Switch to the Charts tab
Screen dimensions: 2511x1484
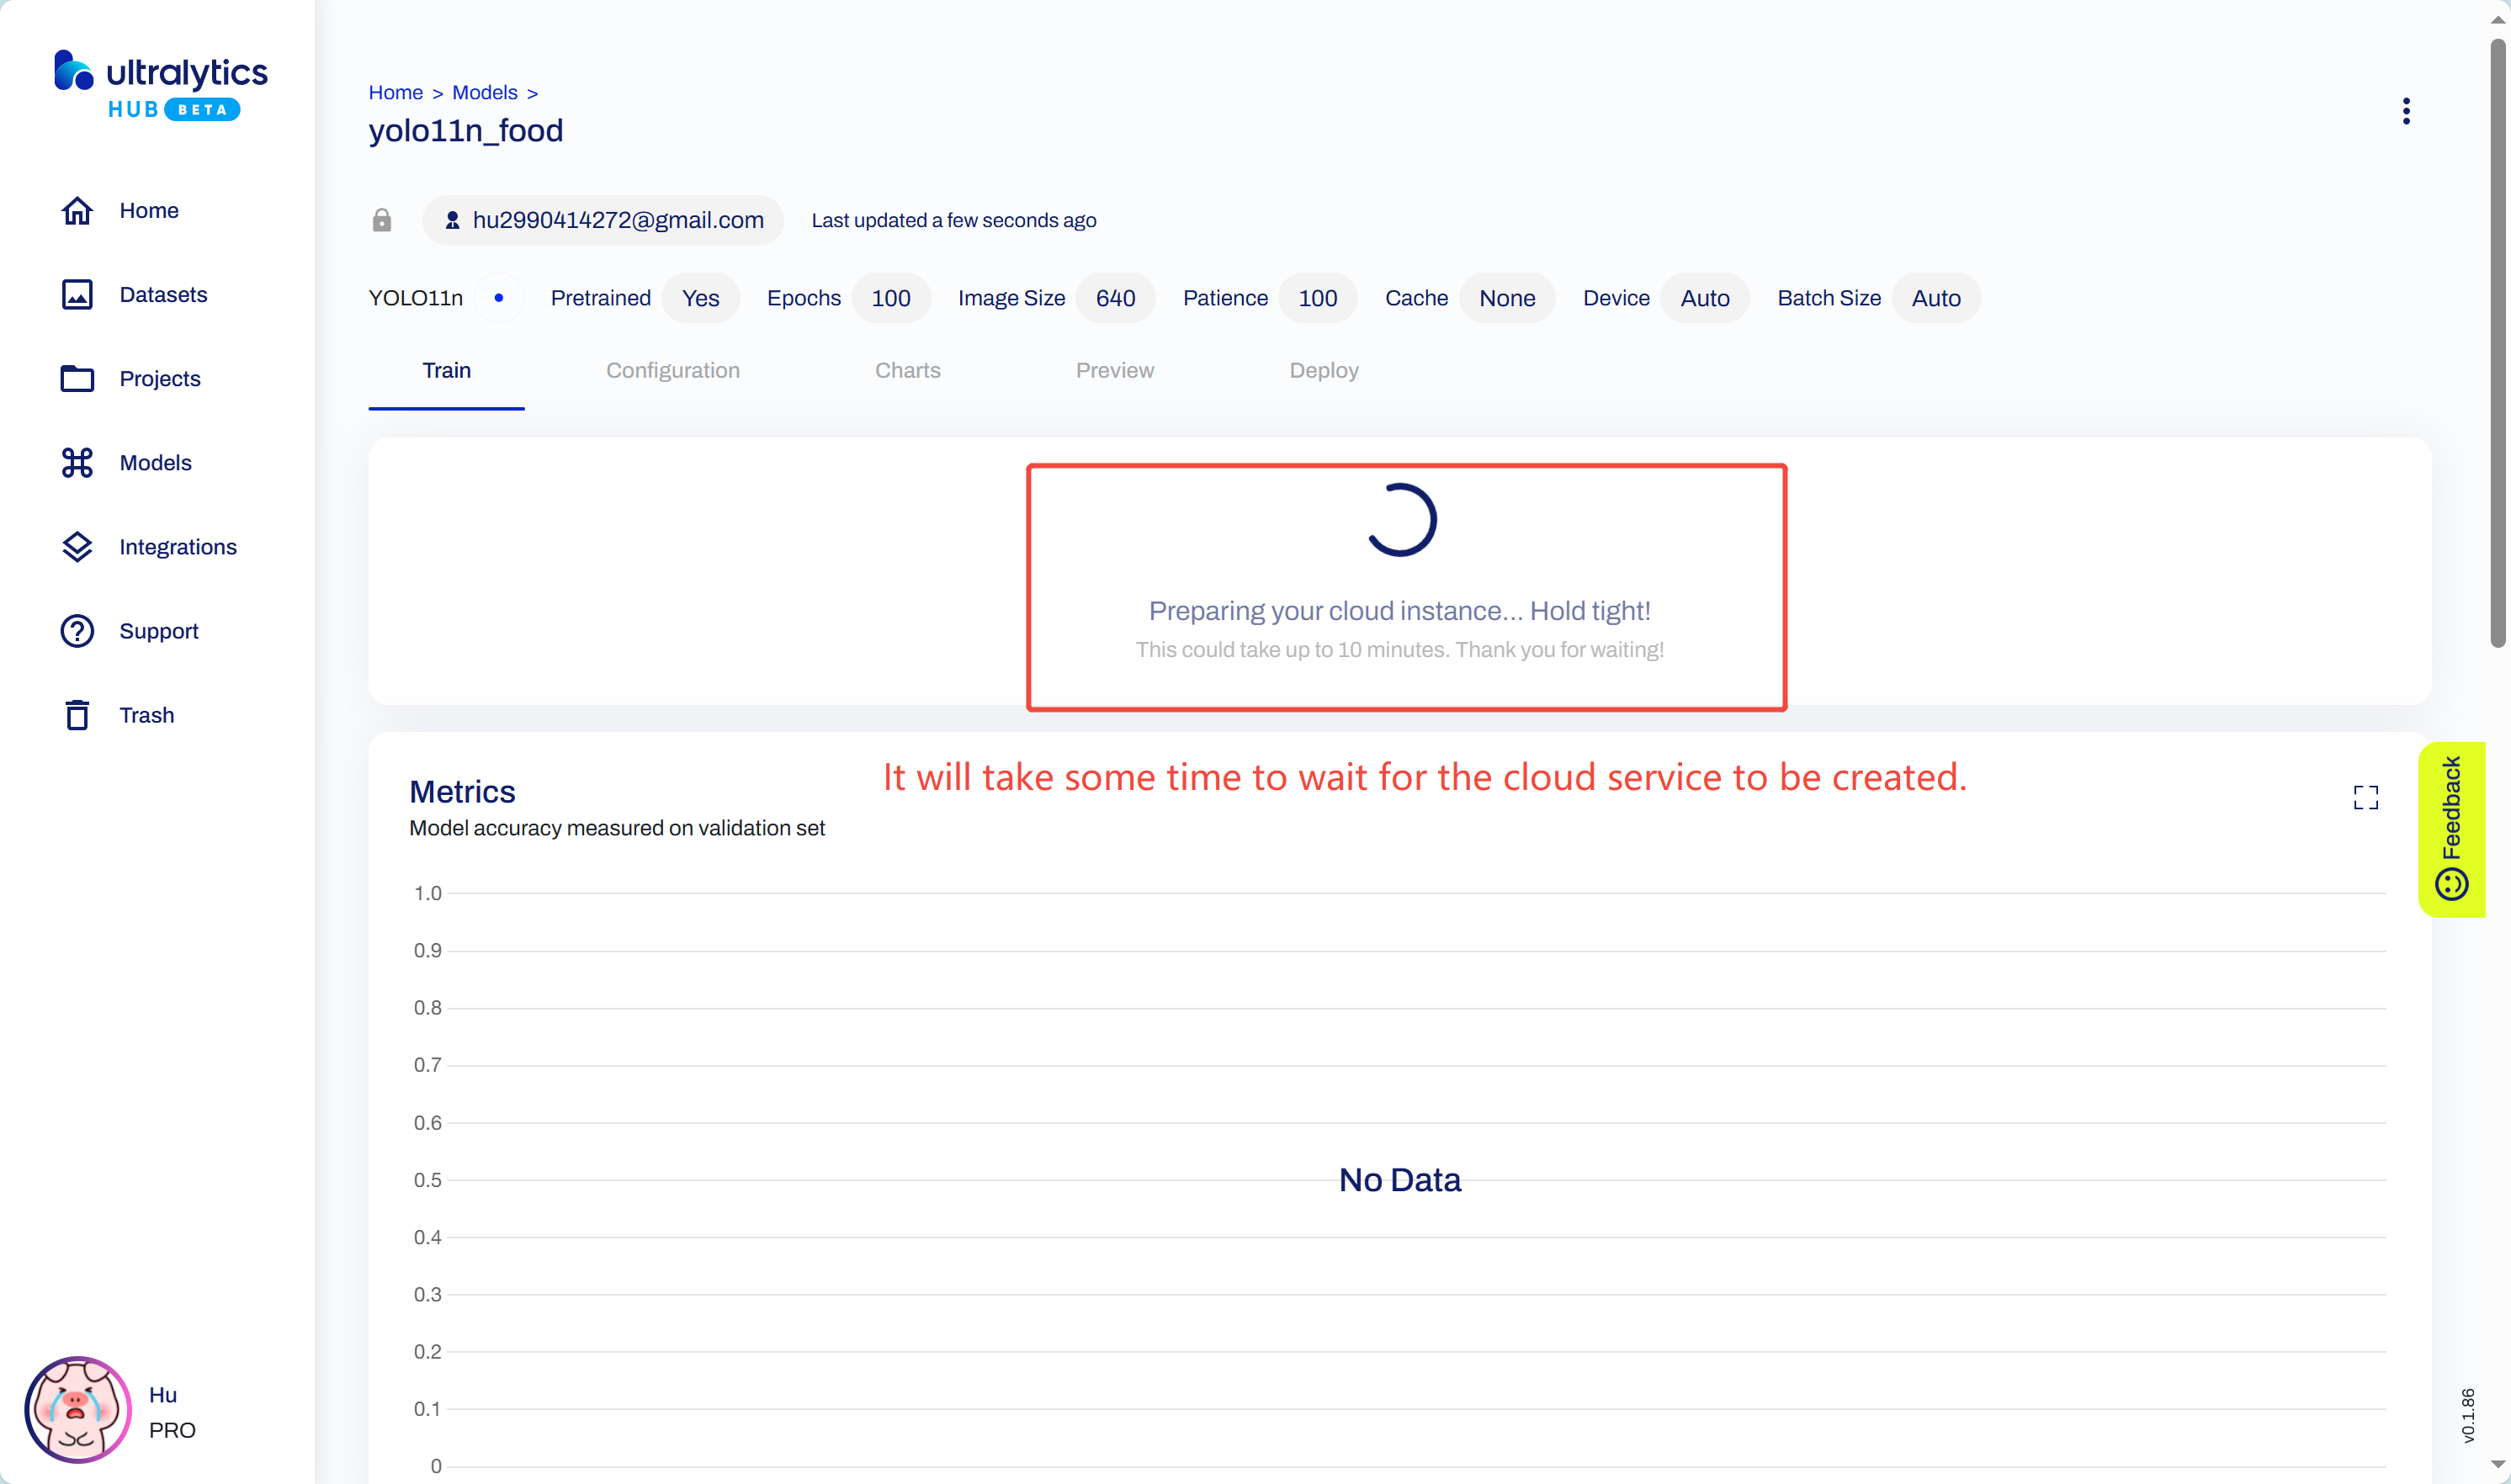click(x=907, y=370)
